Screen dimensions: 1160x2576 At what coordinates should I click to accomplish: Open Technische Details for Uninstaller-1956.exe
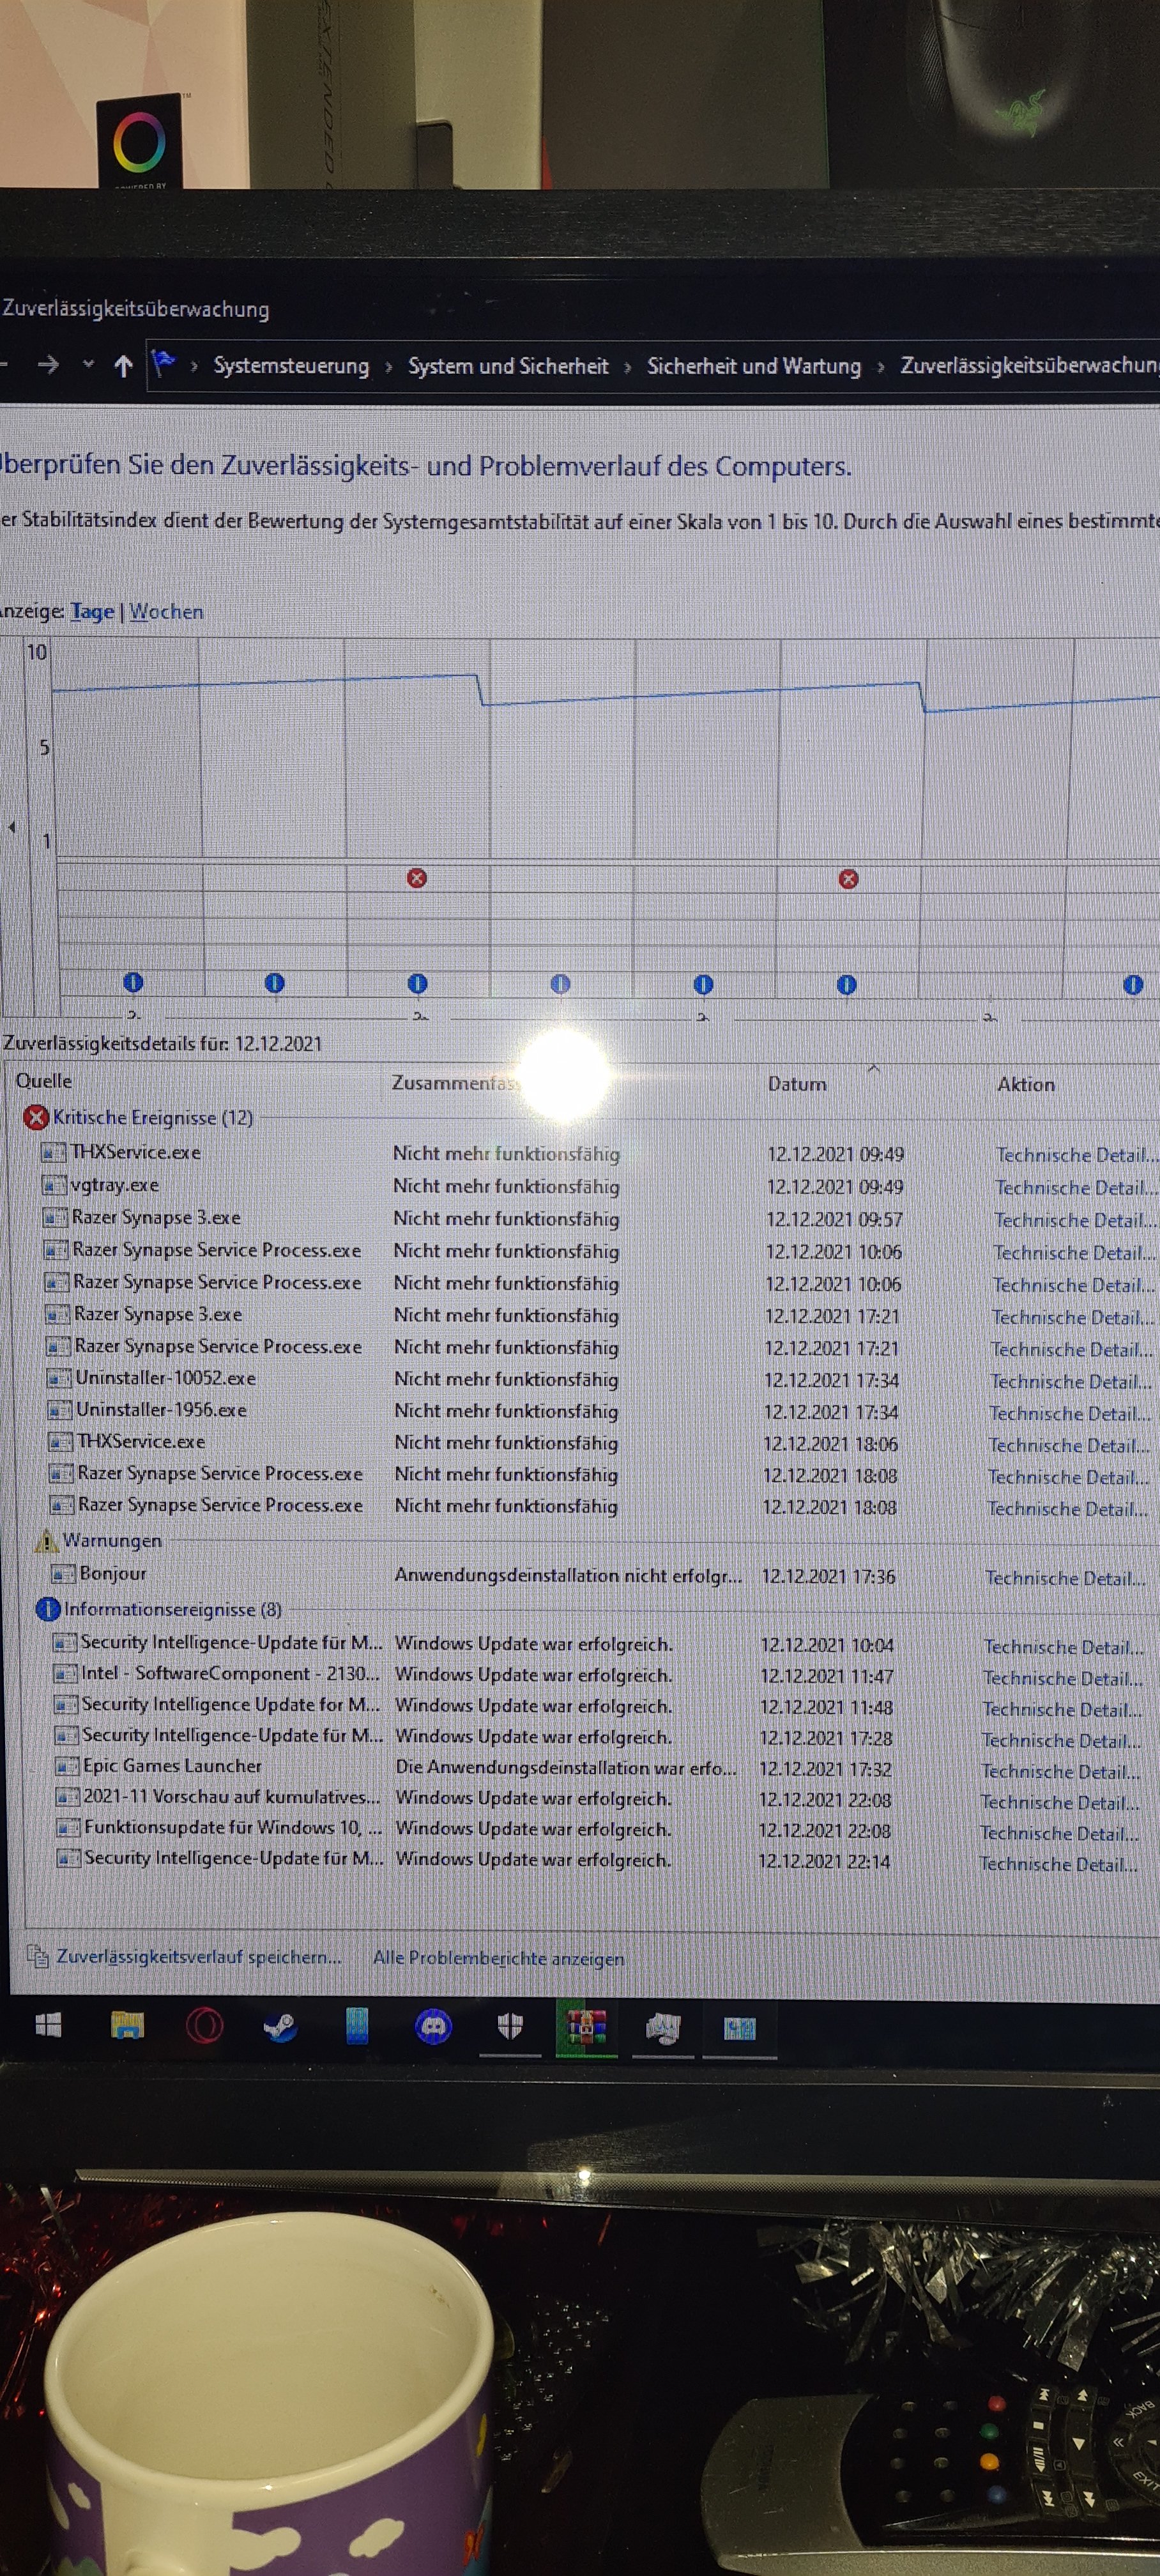(1069, 1413)
